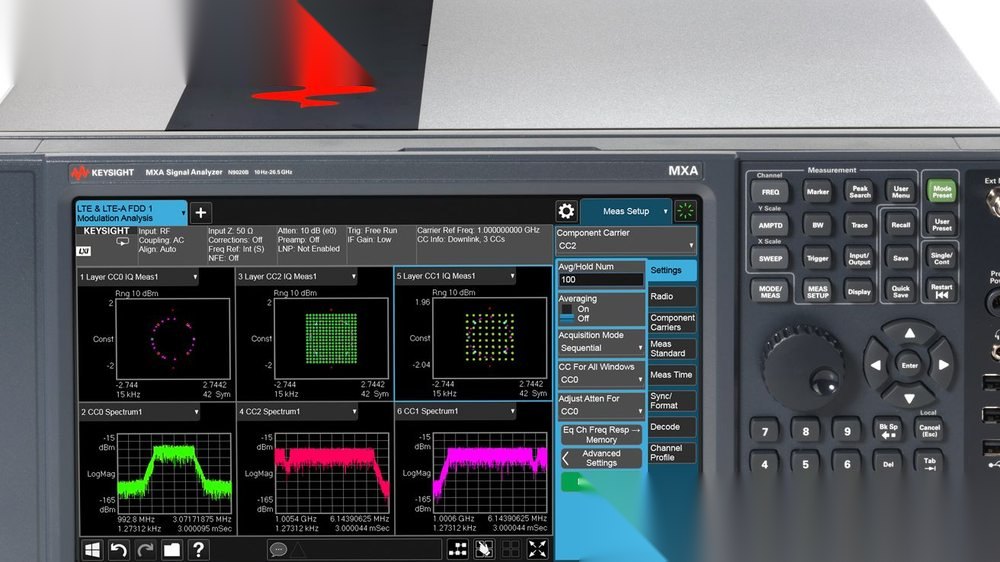Select LTE & LTE-A FDD 1 screen tab
The image size is (1000, 562).
click(131, 213)
